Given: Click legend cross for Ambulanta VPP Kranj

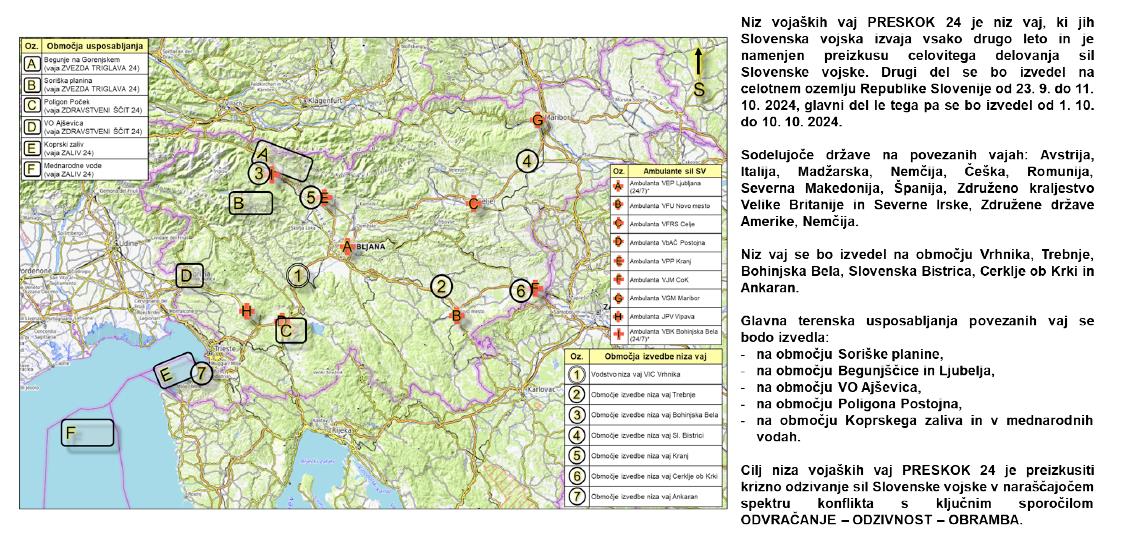Looking at the screenshot, I should point(618,261).
